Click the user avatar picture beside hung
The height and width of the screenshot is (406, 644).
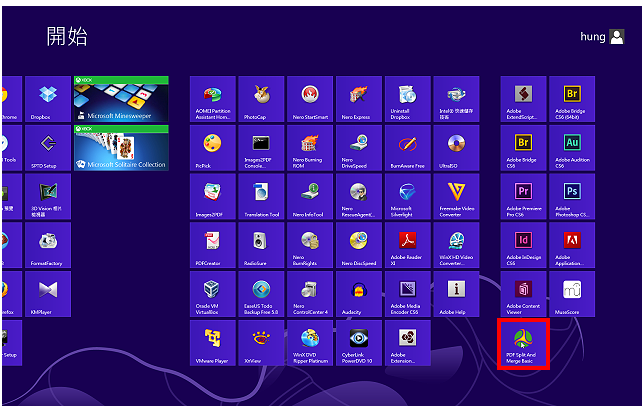click(617, 37)
